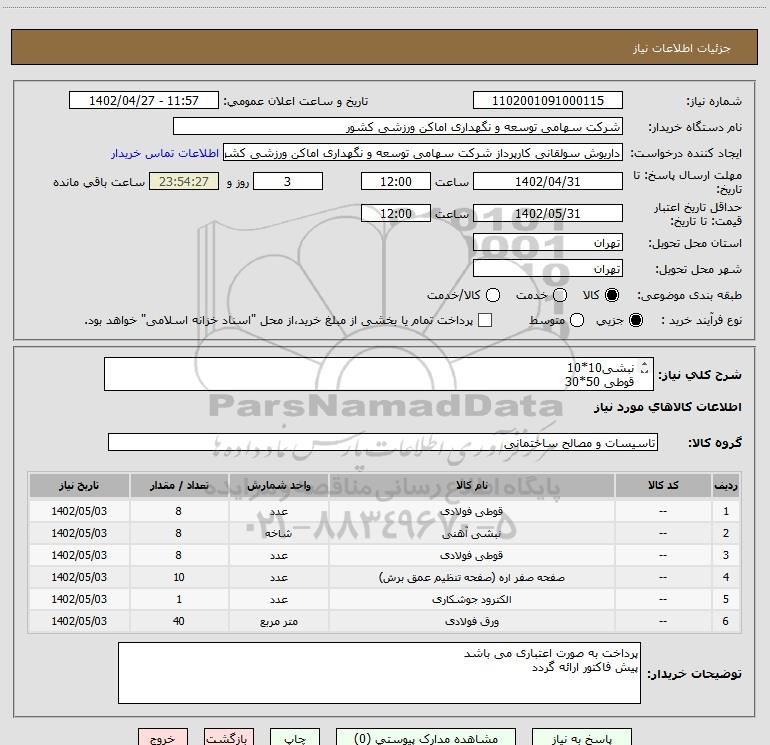
Task: Select row 3 قوطی فولادی item name
Action: 471,555
